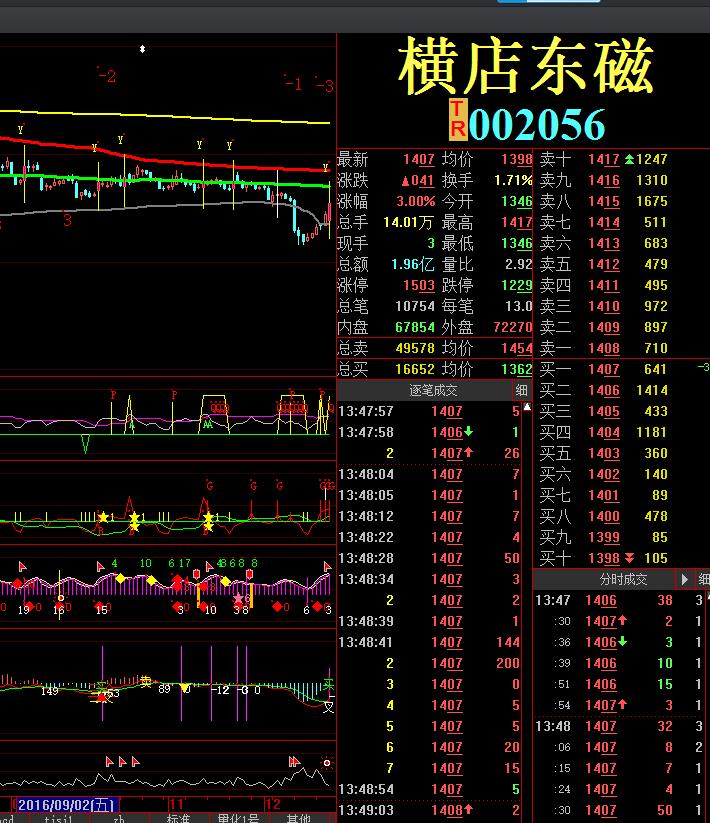Click the stock name 横店东磁
This screenshot has height=823, width=710.
pos(526,67)
